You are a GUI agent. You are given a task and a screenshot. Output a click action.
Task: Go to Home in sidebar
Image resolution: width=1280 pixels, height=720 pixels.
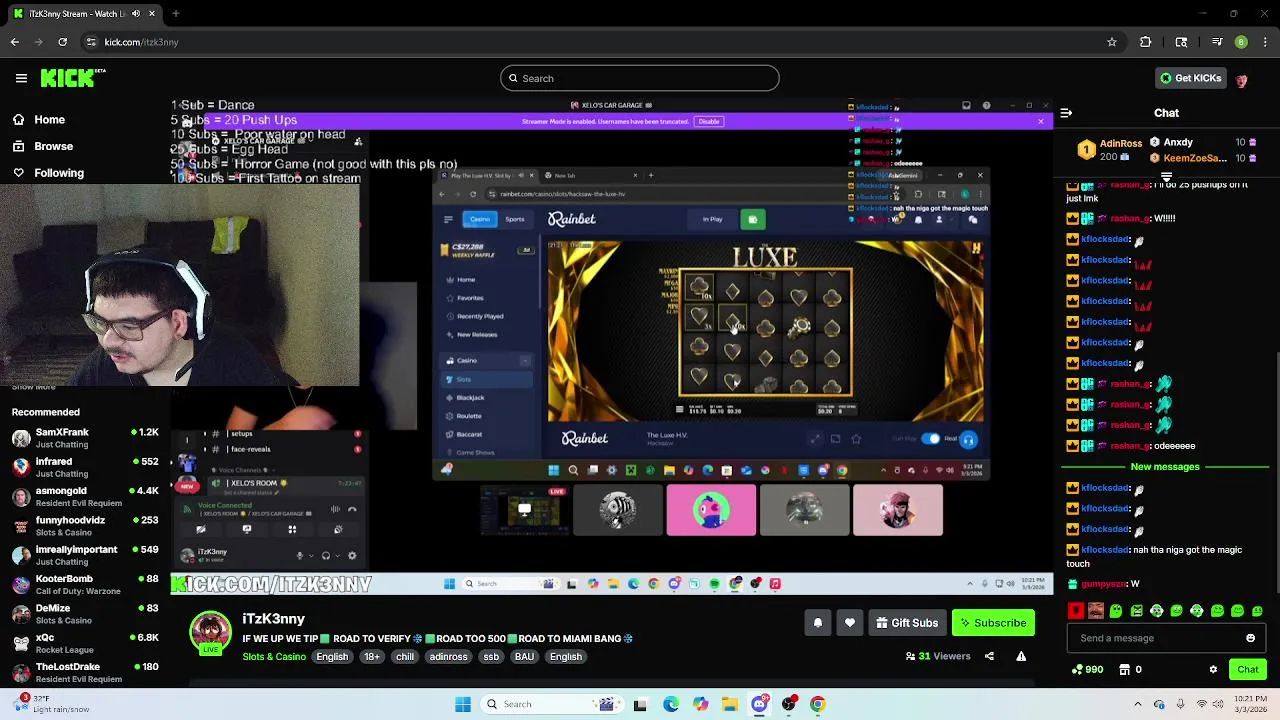click(x=38, y=120)
